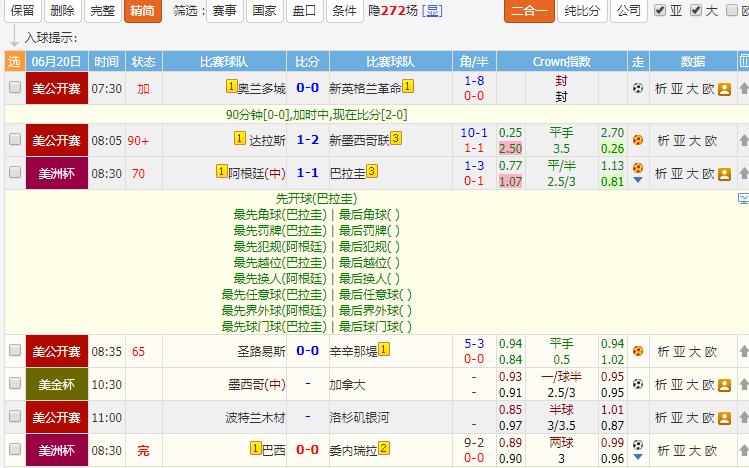Click trash icon in table header
The image size is (749, 468).
point(744,61)
